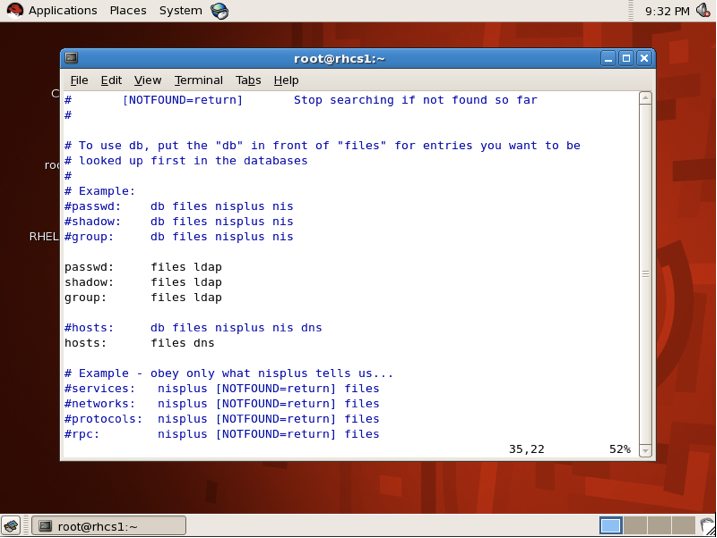Click the '52%' file position indicator
717x538 pixels.
[x=620, y=449]
